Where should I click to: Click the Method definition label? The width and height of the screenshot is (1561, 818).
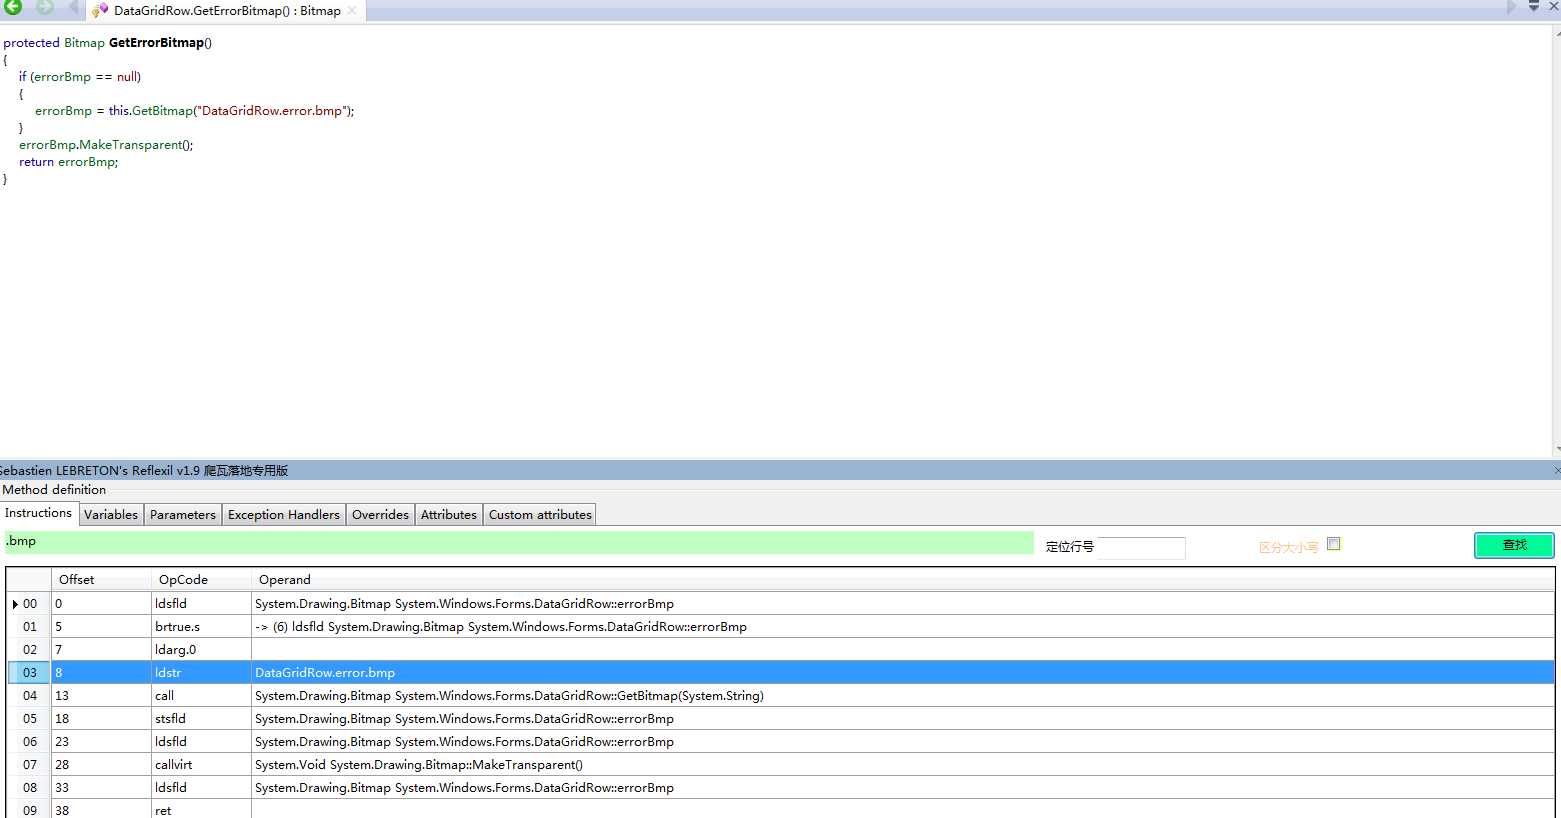(54, 490)
